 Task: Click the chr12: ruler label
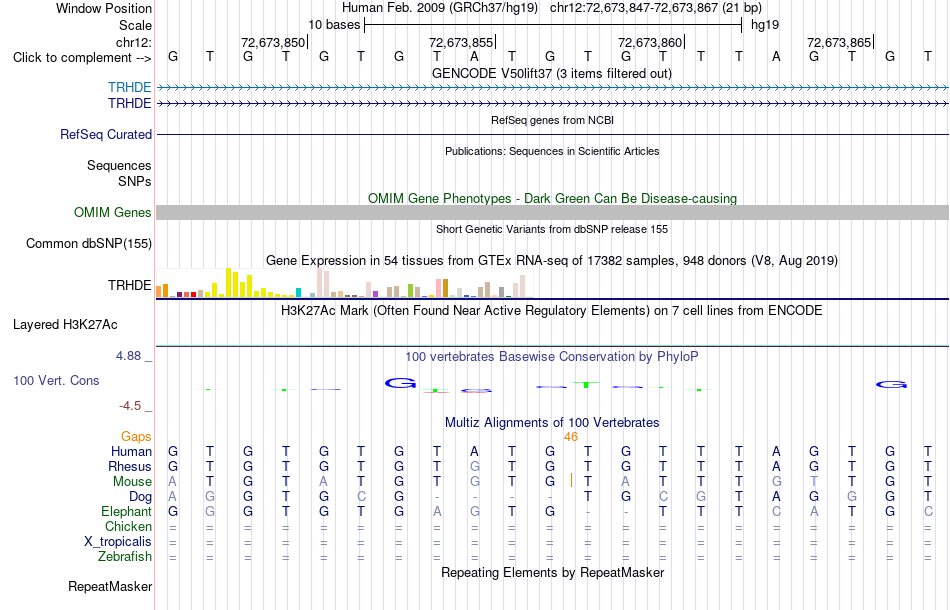coord(134,42)
